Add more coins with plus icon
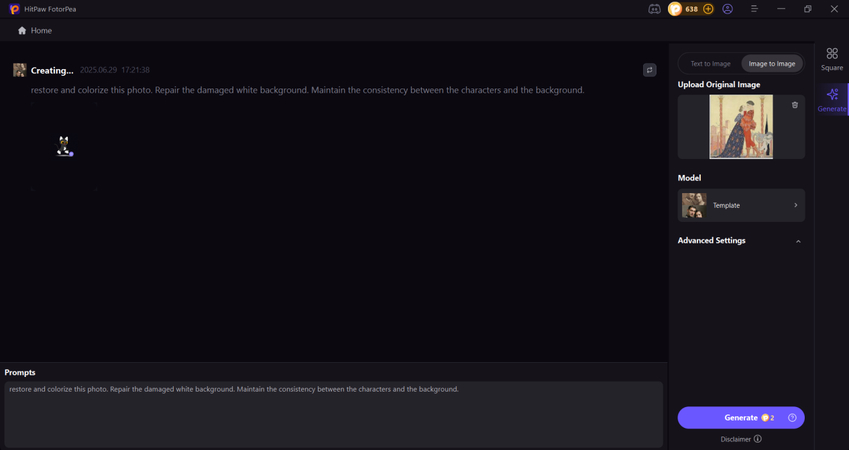The width and height of the screenshot is (849, 450). click(708, 9)
